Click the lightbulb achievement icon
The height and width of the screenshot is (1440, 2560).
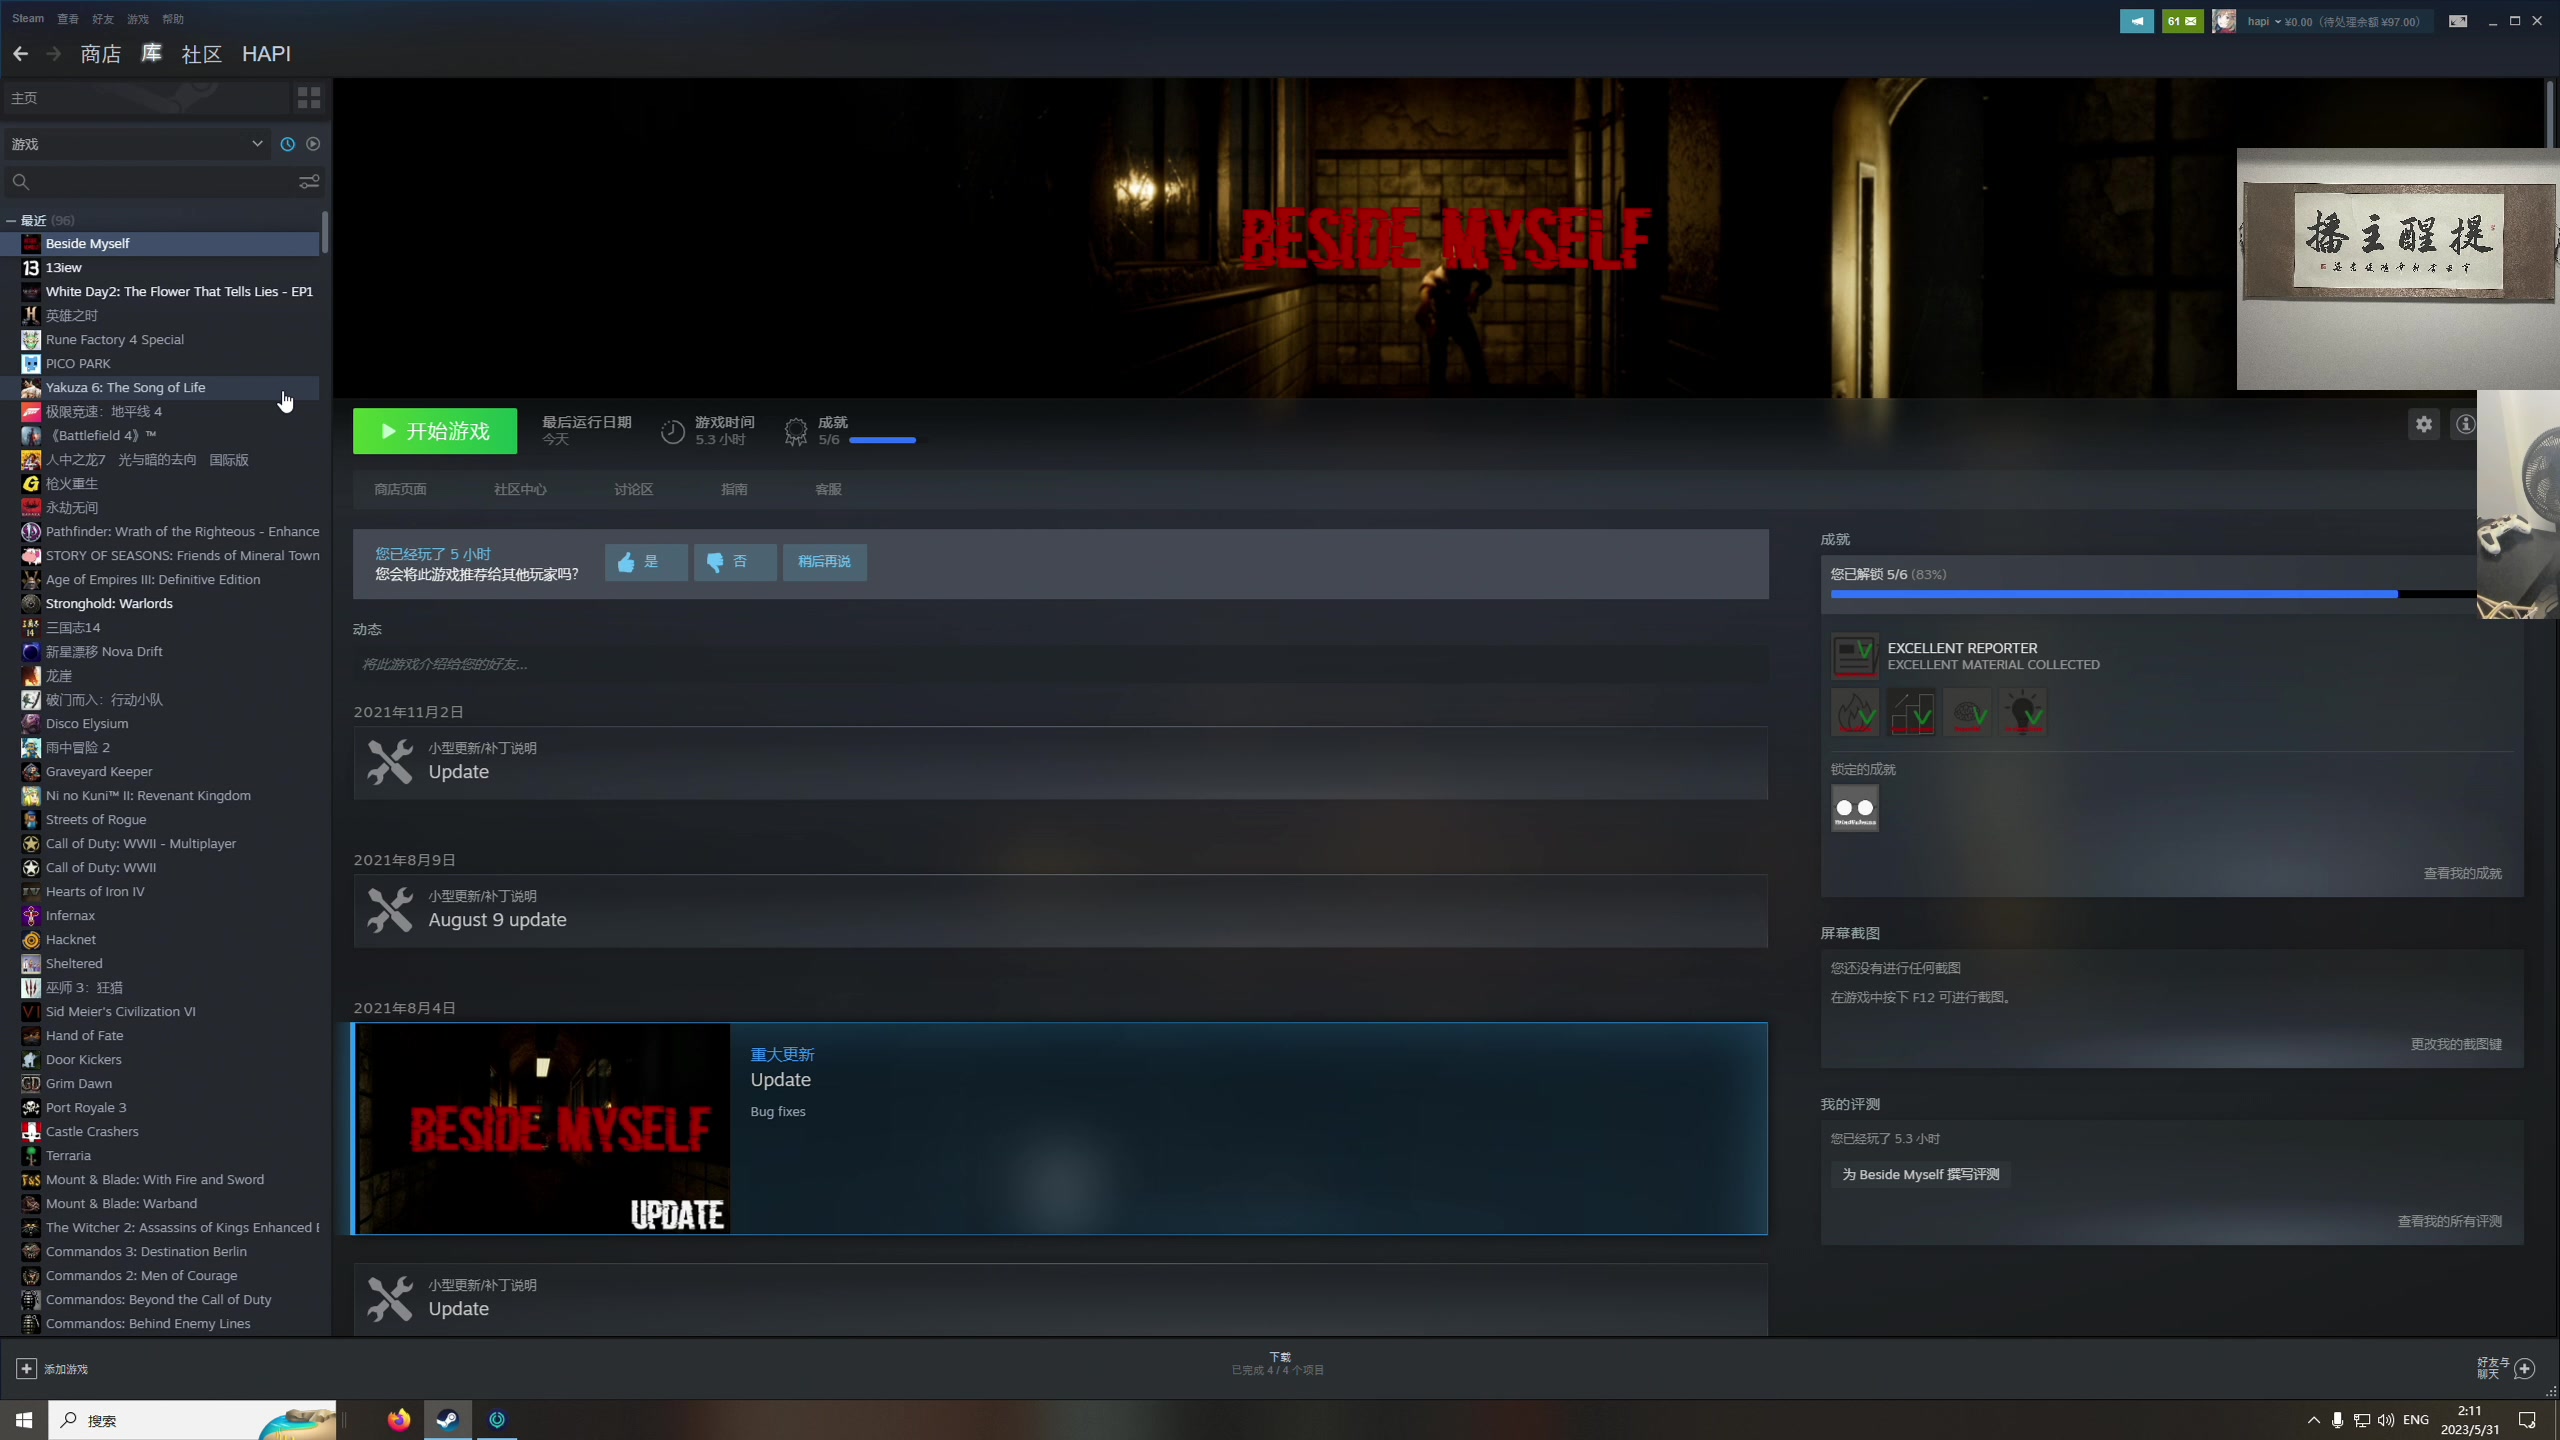coord(2023,712)
